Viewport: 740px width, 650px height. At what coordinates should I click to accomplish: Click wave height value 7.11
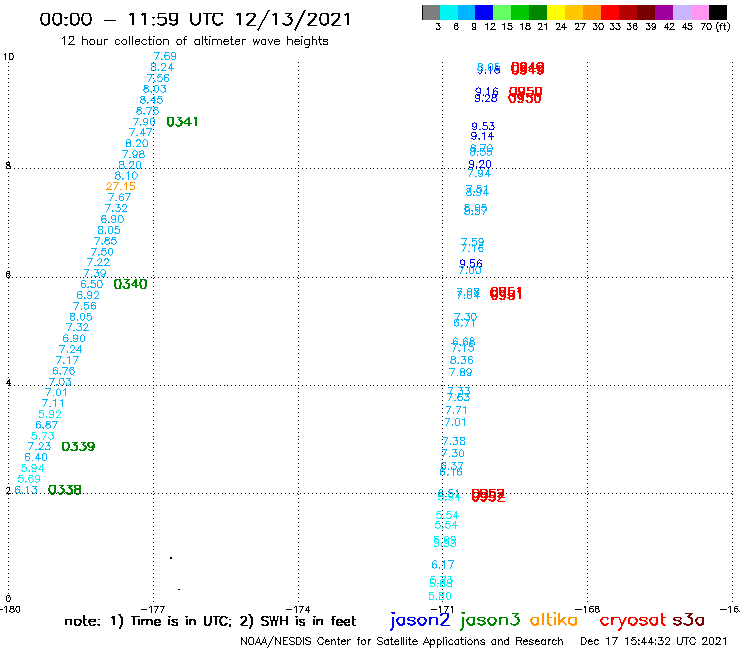(53, 404)
